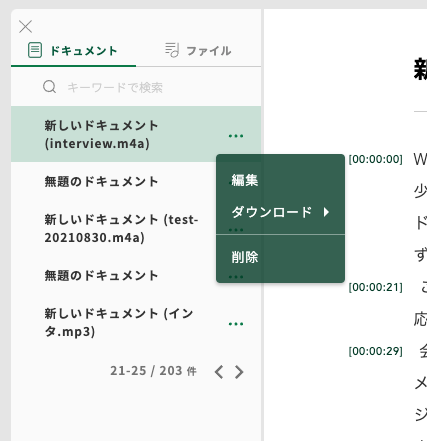This screenshot has width=427, height=441.
Task: Click the ダウンロード submenu arrow
Action: click(x=326, y=212)
